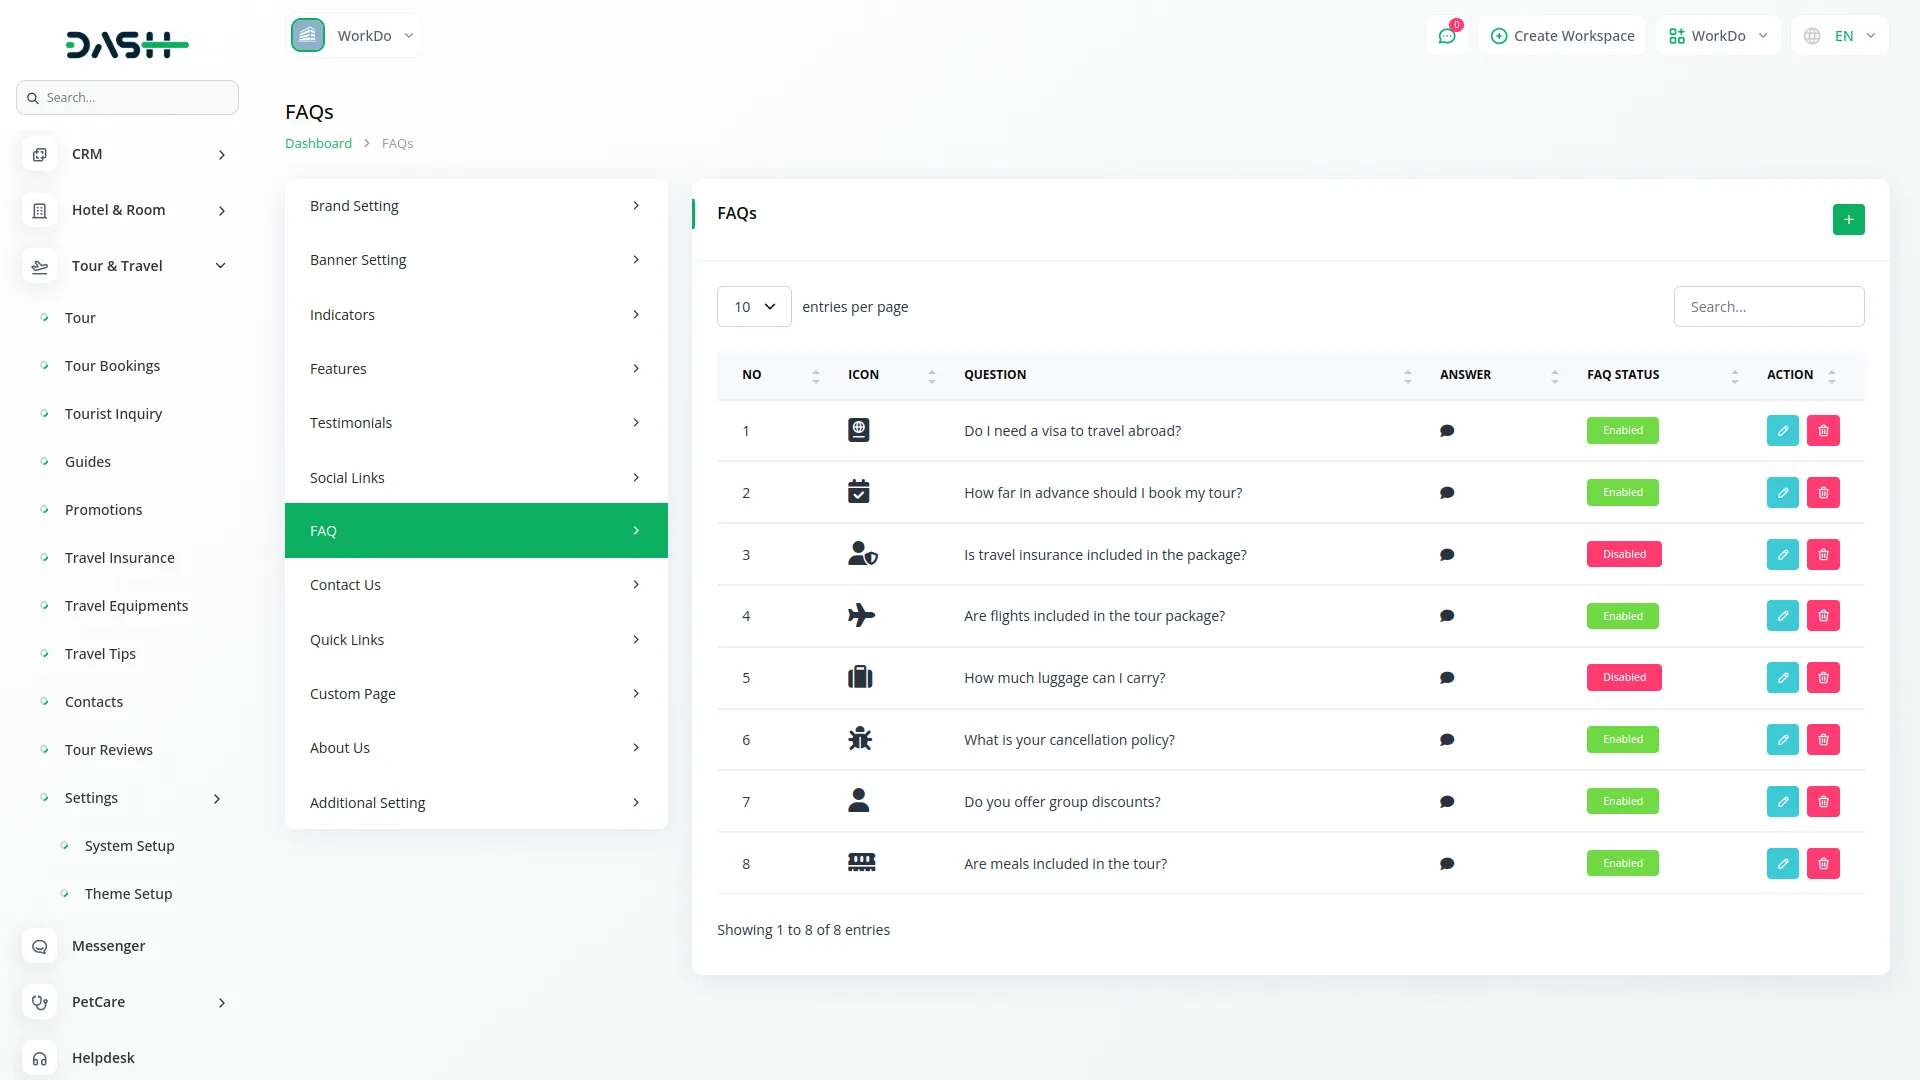Viewport: 1920px width, 1080px height.
Task: View answer for flights included question
Action: (x=1446, y=616)
